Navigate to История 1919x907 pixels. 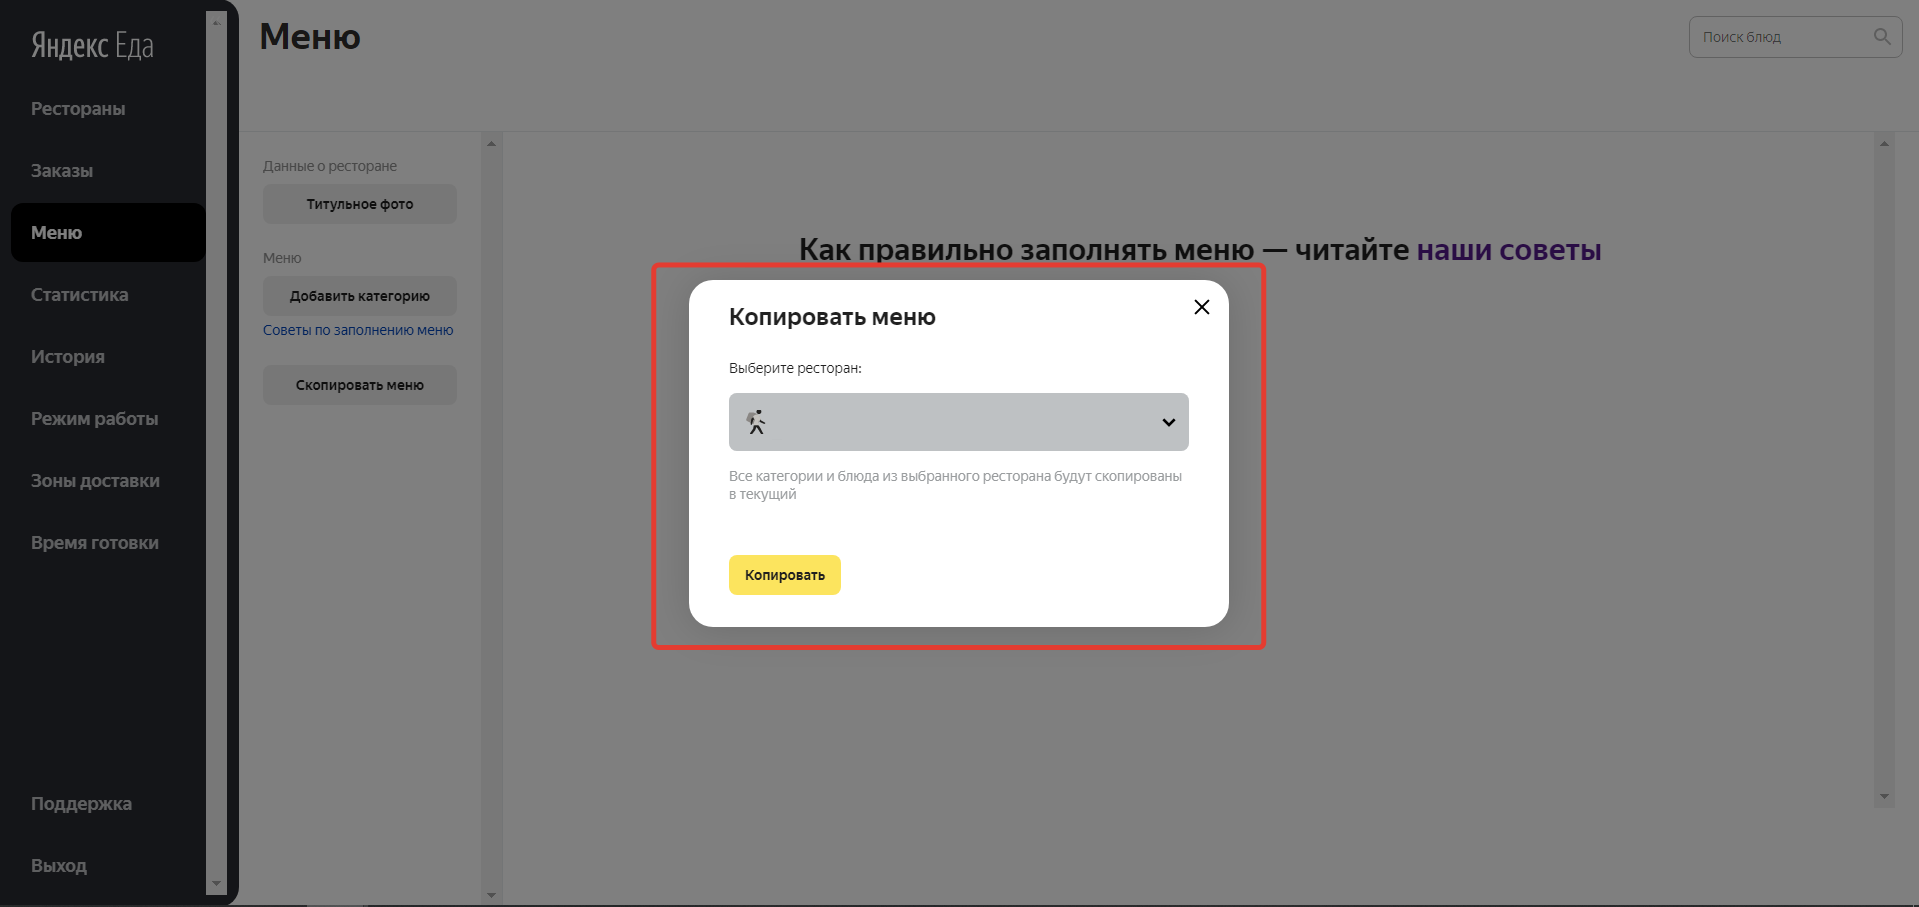point(68,357)
